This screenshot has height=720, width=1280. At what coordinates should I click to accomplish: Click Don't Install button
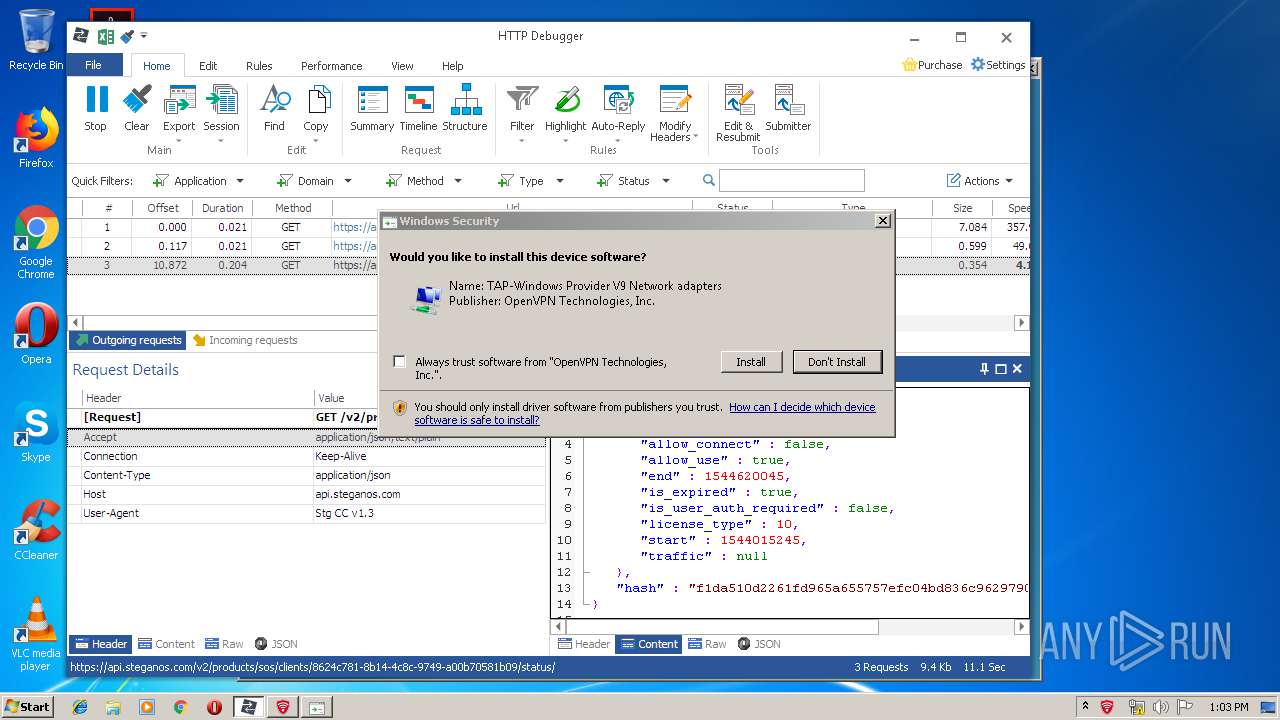[837, 362]
